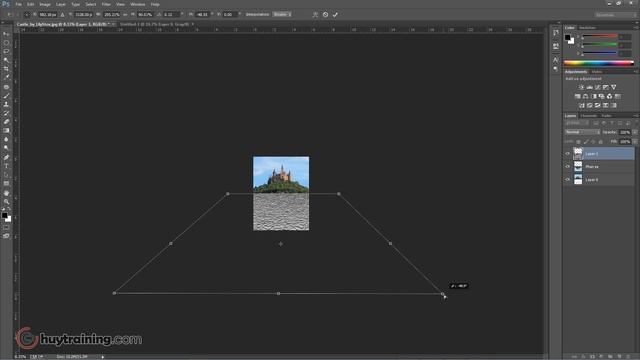Switch to the Styles tab
The image size is (640, 360).
click(597, 72)
